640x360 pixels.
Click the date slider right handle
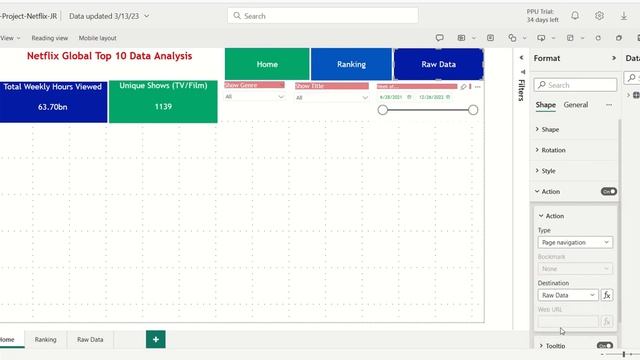(x=473, y=110)
